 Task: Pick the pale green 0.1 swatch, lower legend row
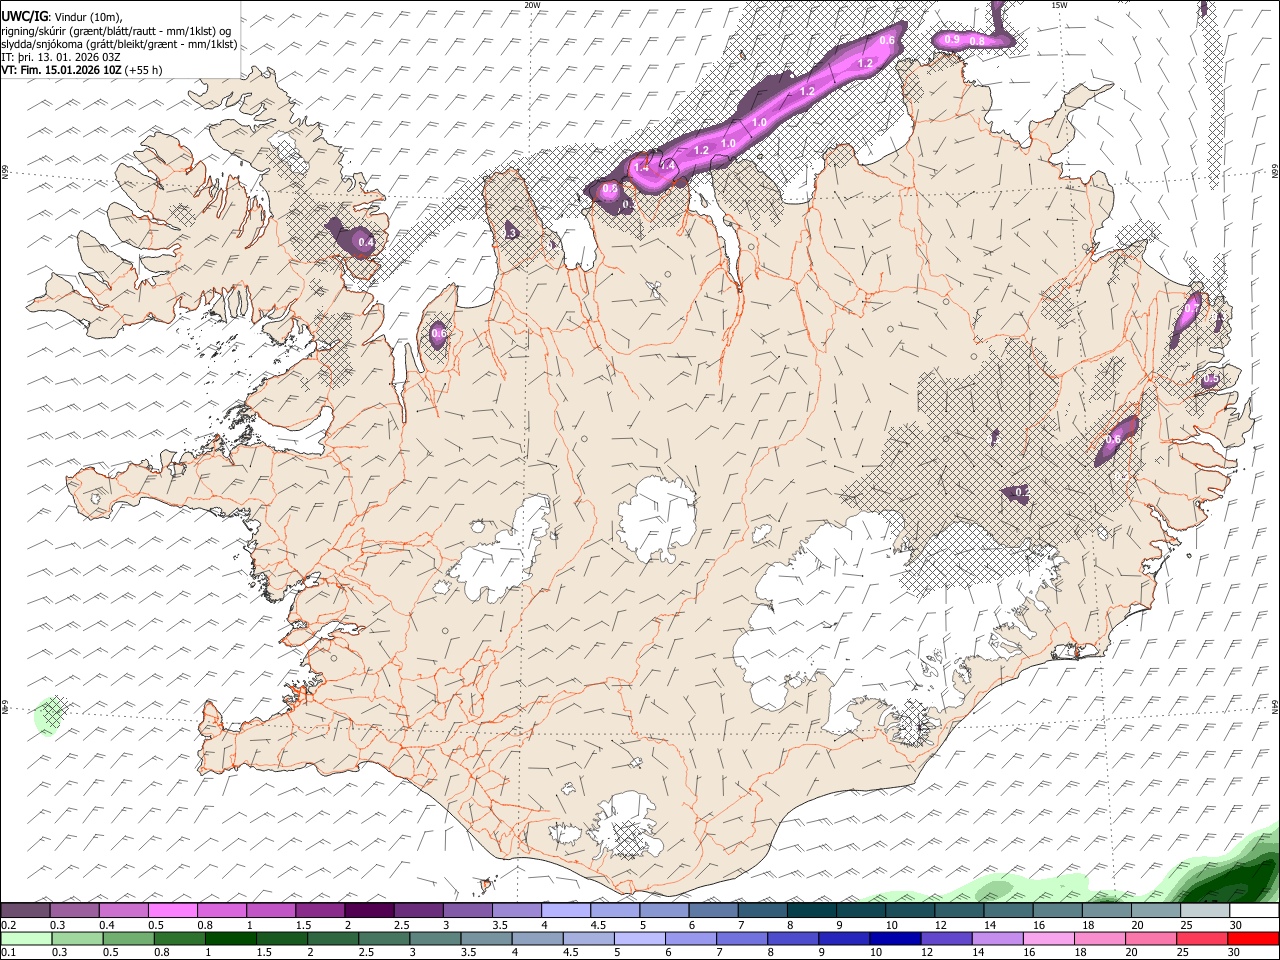[26, 938]
